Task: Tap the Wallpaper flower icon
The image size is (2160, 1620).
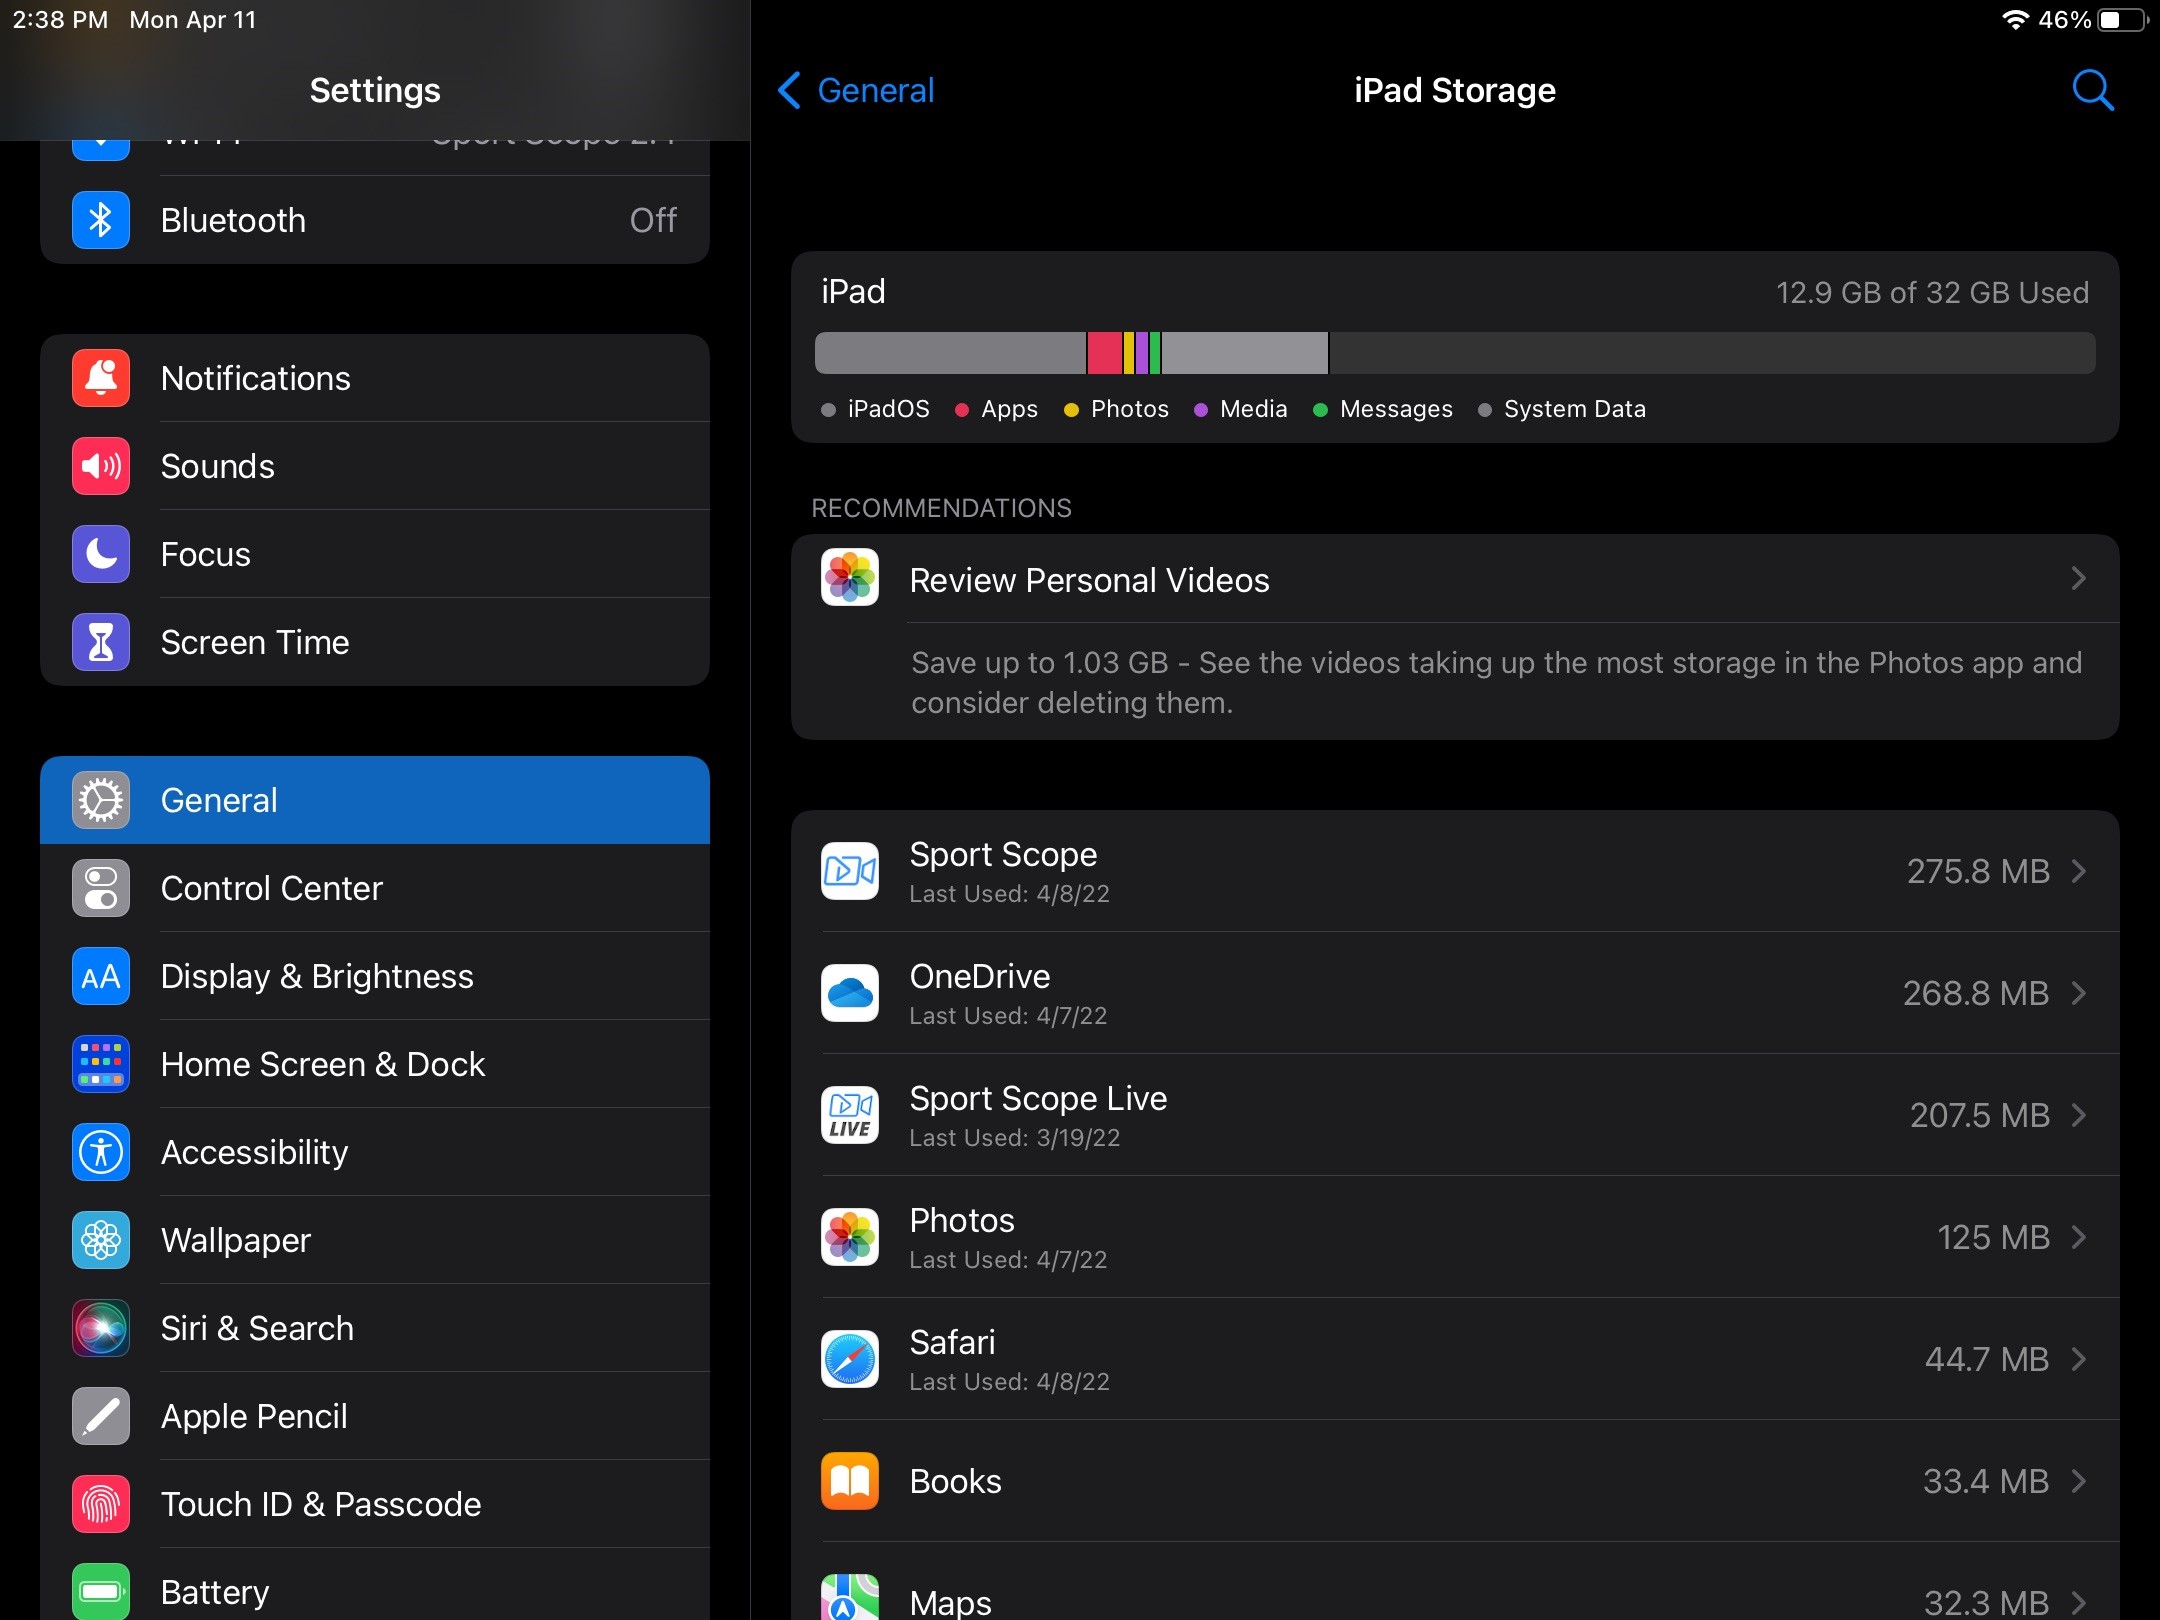Action: [101, 1240]
